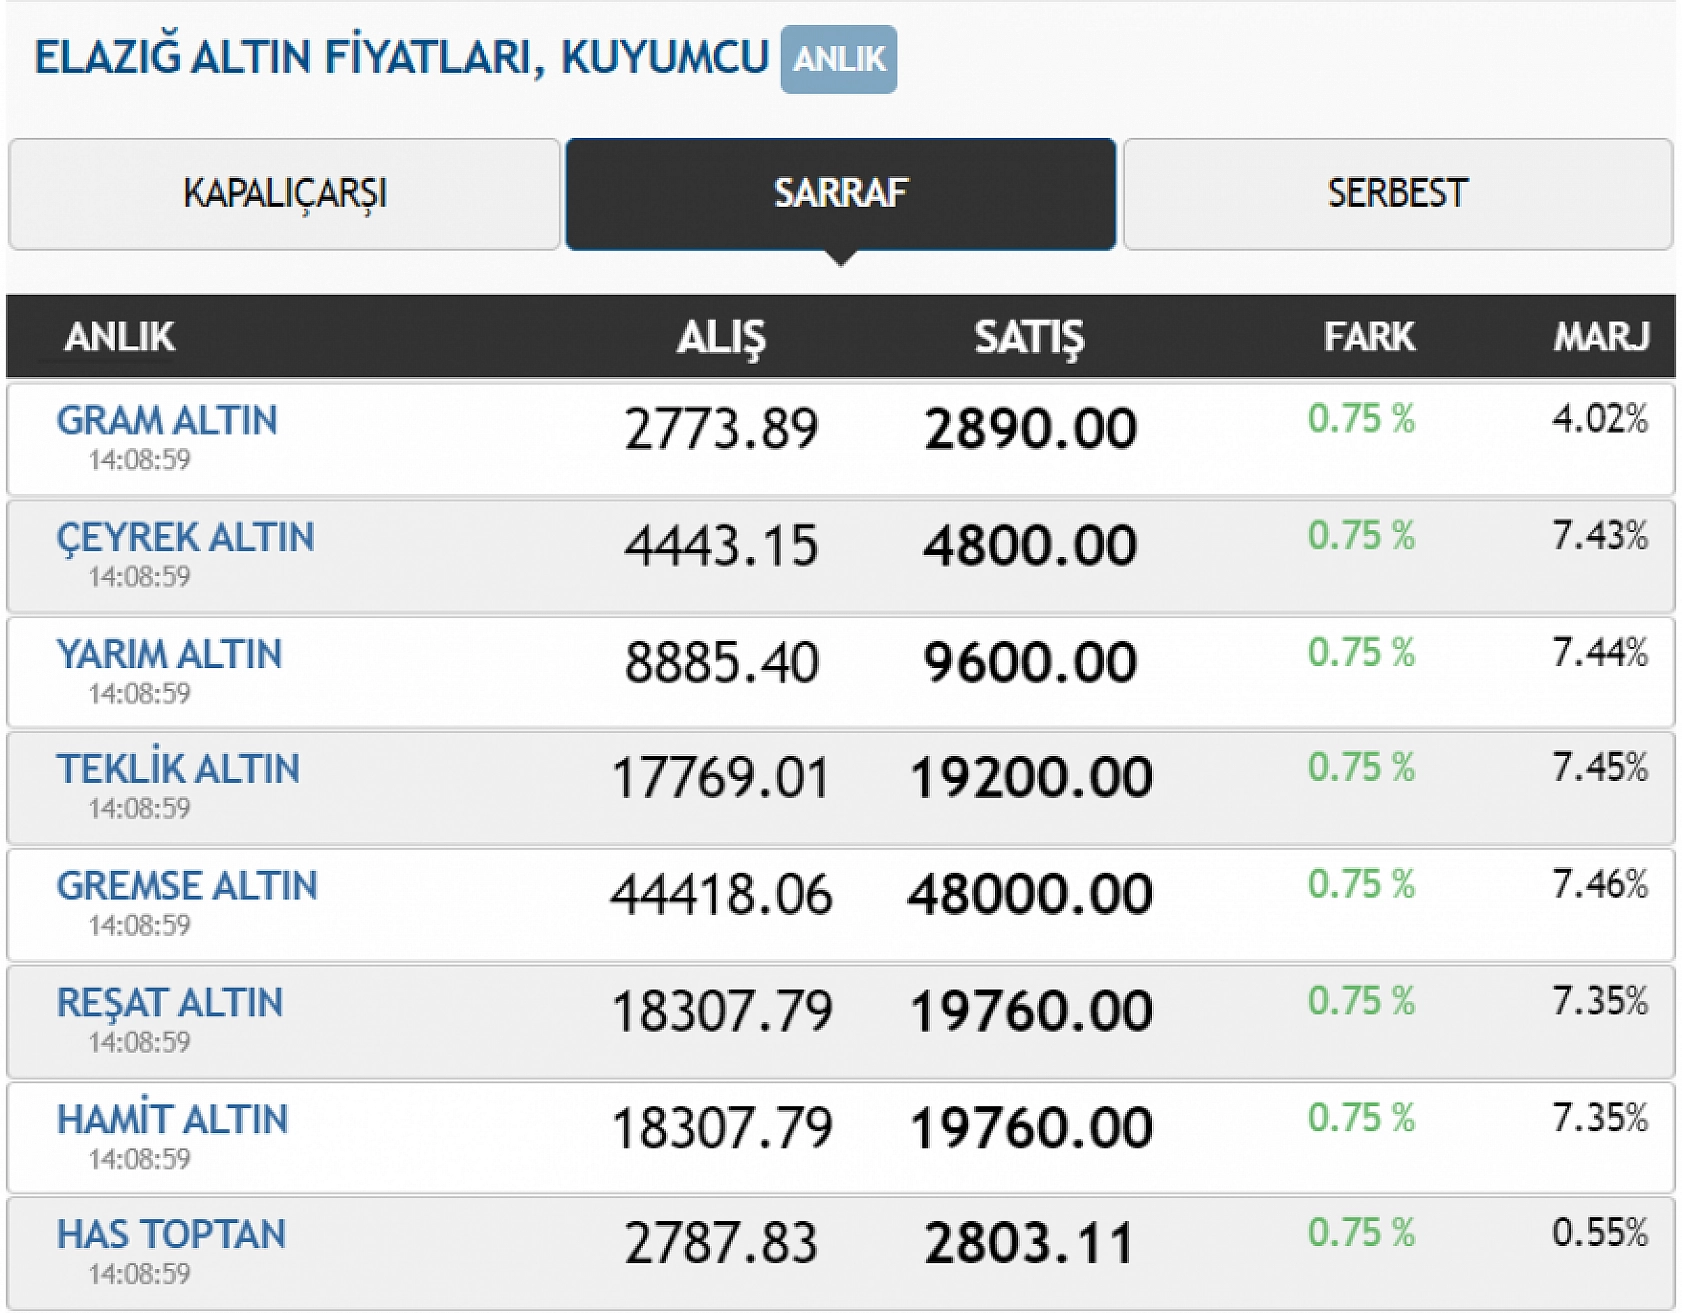Click the green 0.75% change for REŞAT ALTIN

(x=1366, y=1001)
